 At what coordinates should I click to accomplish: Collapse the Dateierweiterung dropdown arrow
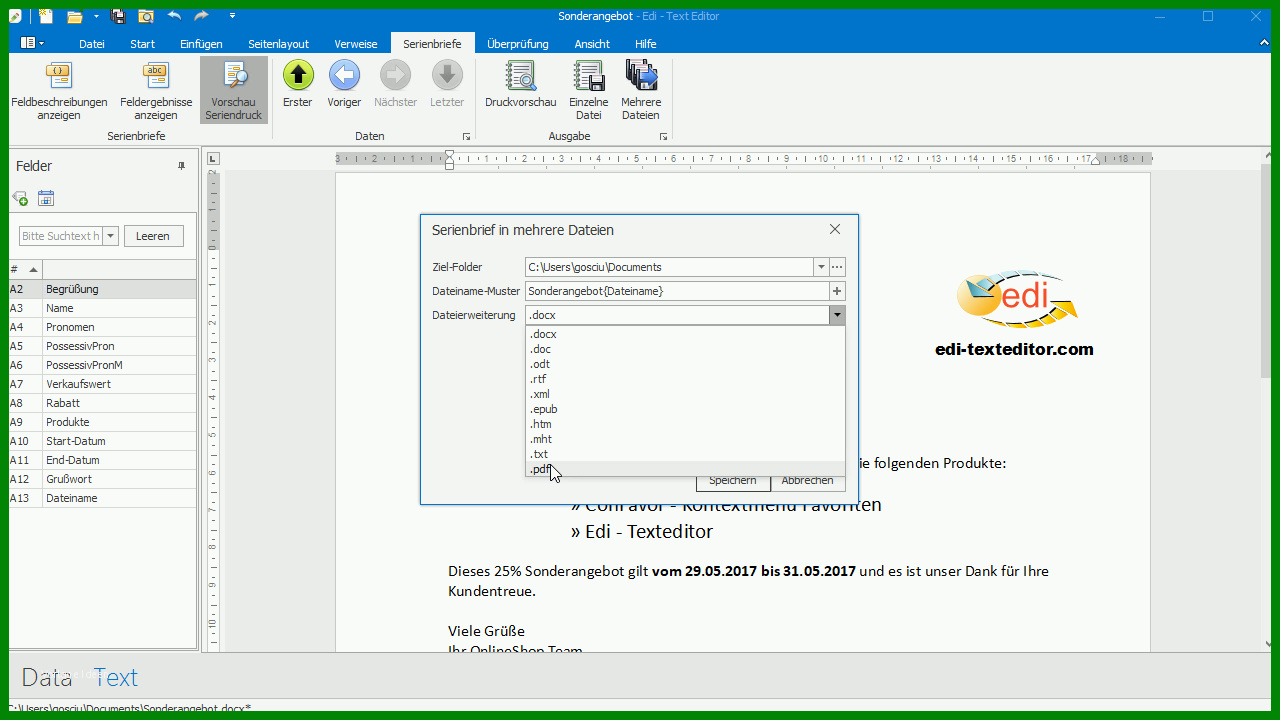coord(837,315)
